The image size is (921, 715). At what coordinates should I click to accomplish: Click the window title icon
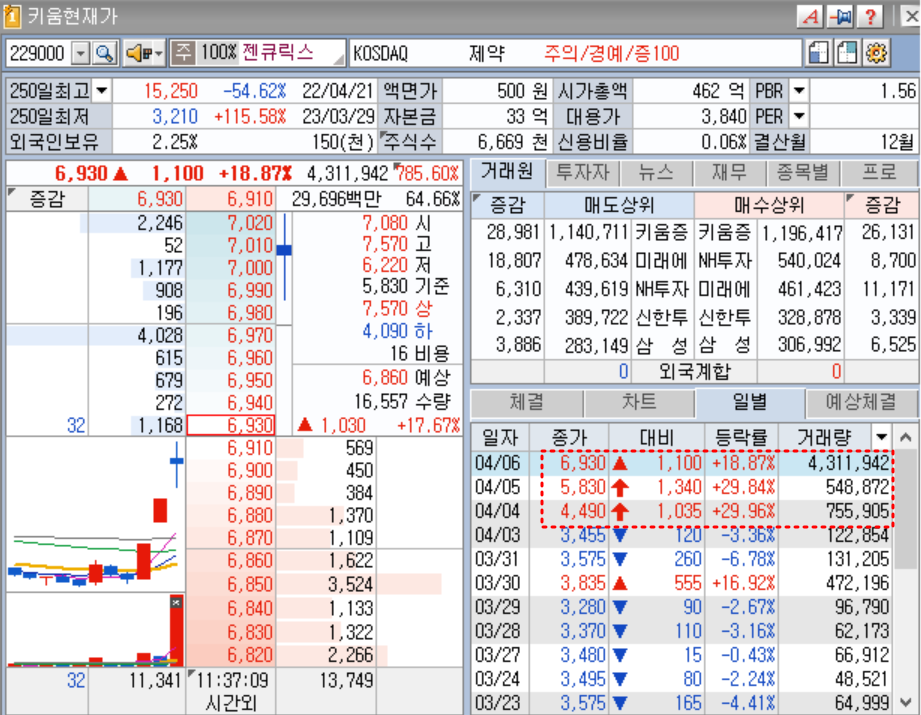12,16
